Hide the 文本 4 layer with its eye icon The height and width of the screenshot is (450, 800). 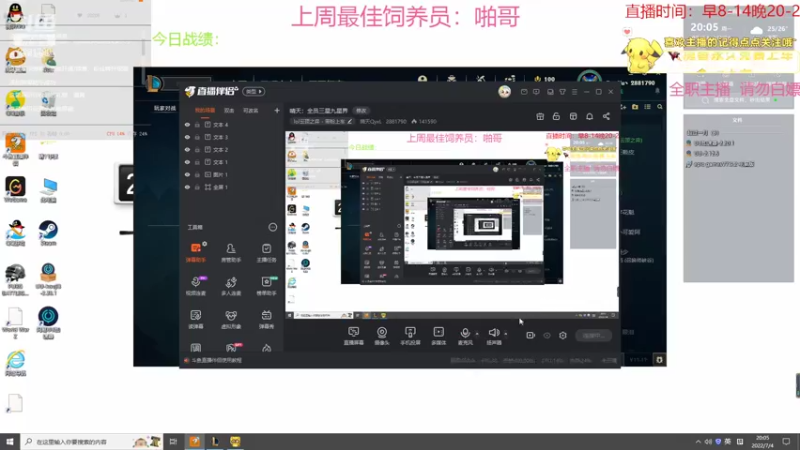click(187, 125)
